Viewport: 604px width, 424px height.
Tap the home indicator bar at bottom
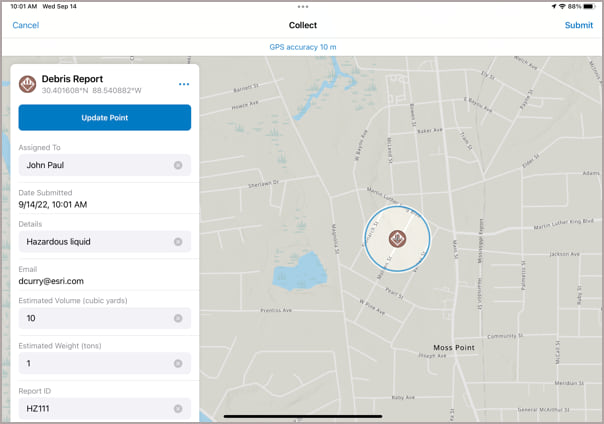tap(303, 416)
